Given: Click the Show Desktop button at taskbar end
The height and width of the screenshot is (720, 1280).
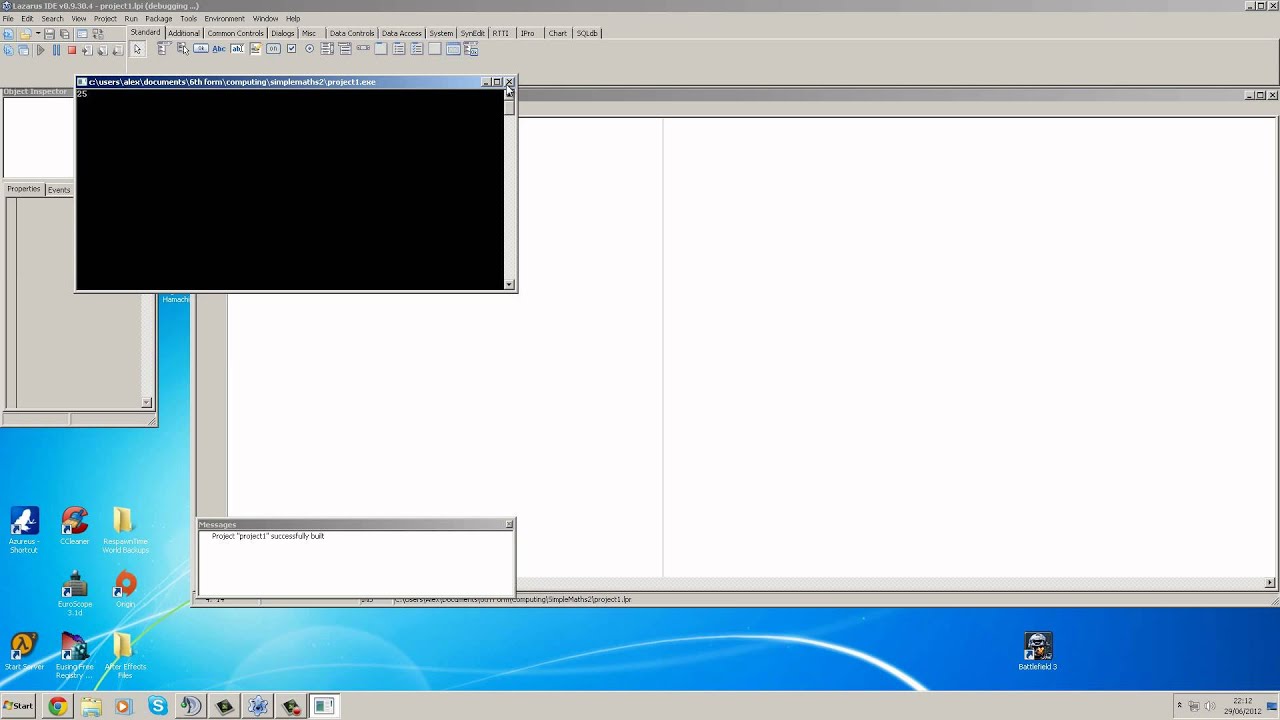Looking at the screenshot, I should [x=1272, y=706].
